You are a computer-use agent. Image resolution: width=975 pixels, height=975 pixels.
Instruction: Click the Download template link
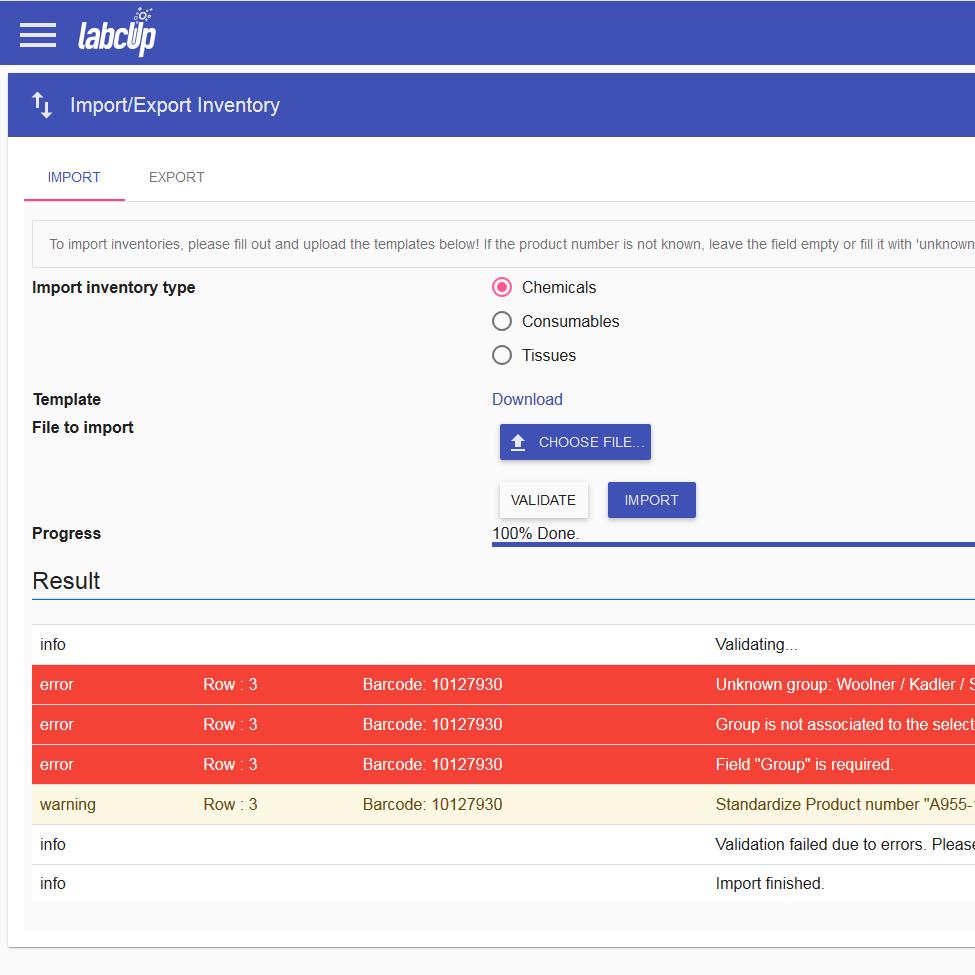527,399
